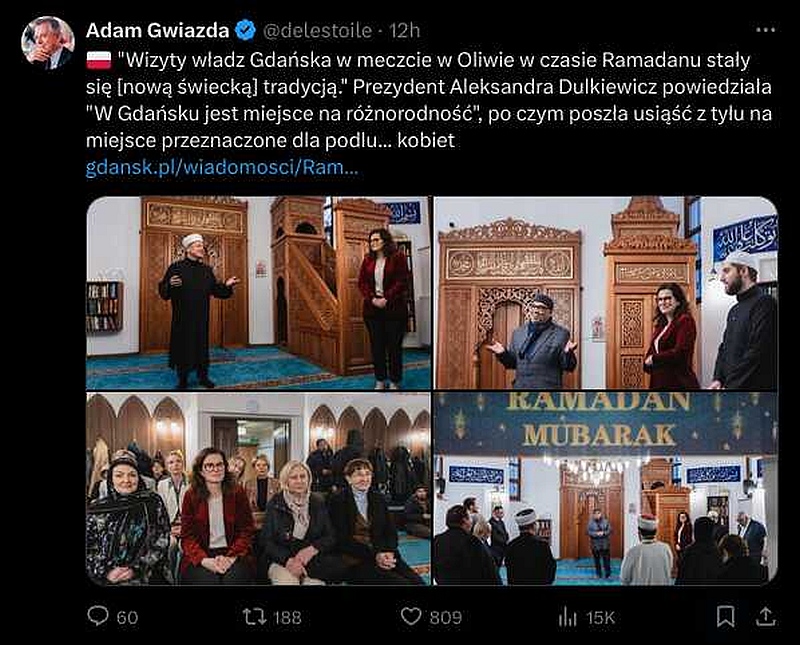Open the 12h timestamp link
800x645 pixels.
405,31
